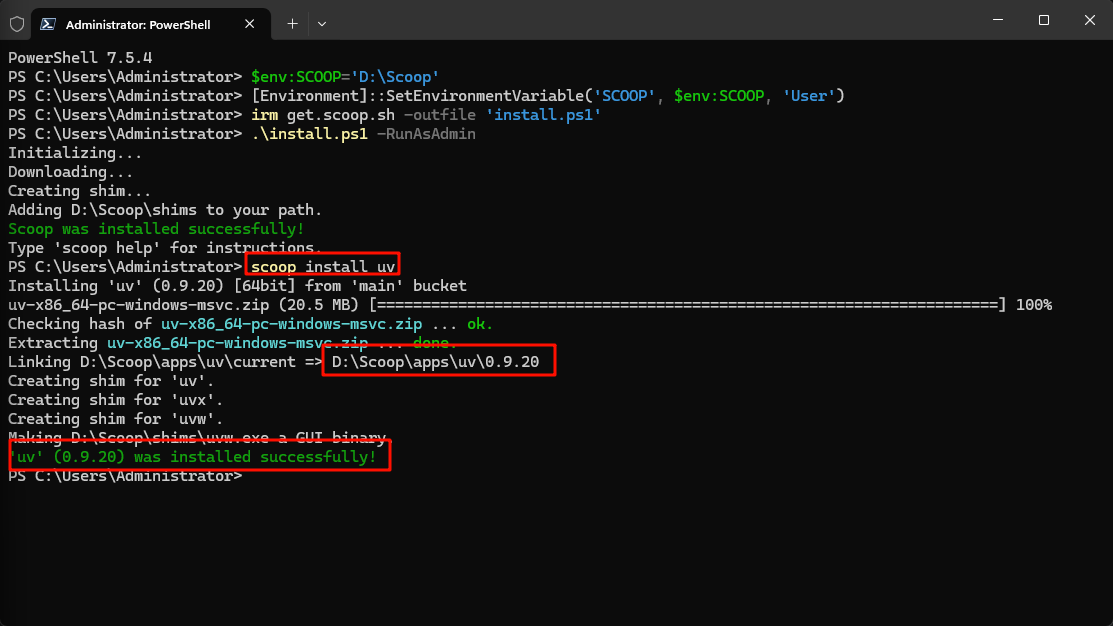Screen dimensions: 1113x626
Task: Maximize the terminal window
Action: click(1043, 20)
